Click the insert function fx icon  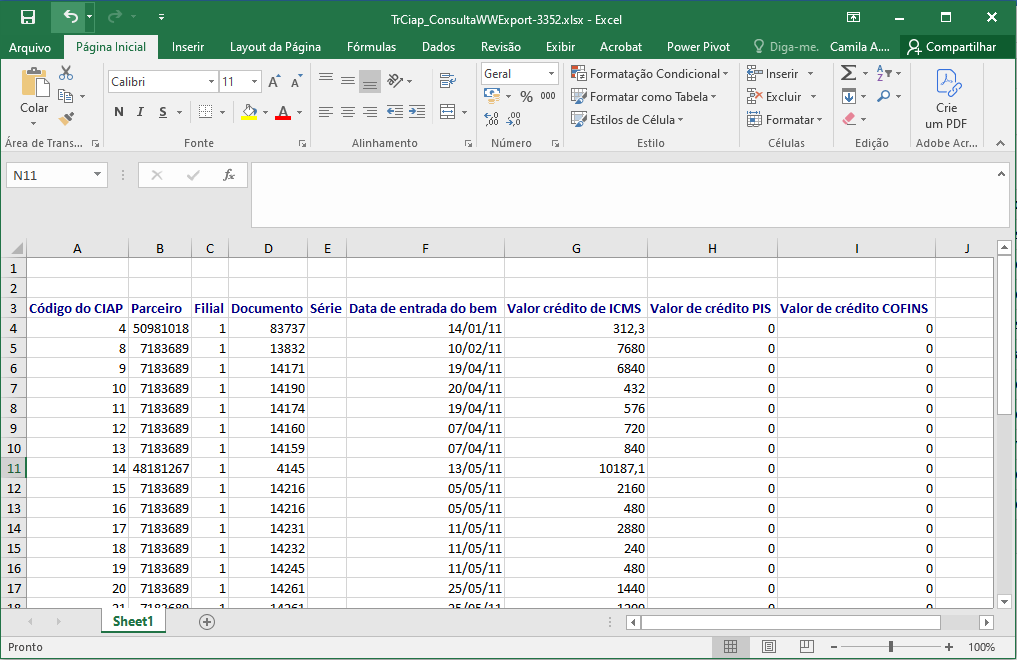(x=229, y=175)
